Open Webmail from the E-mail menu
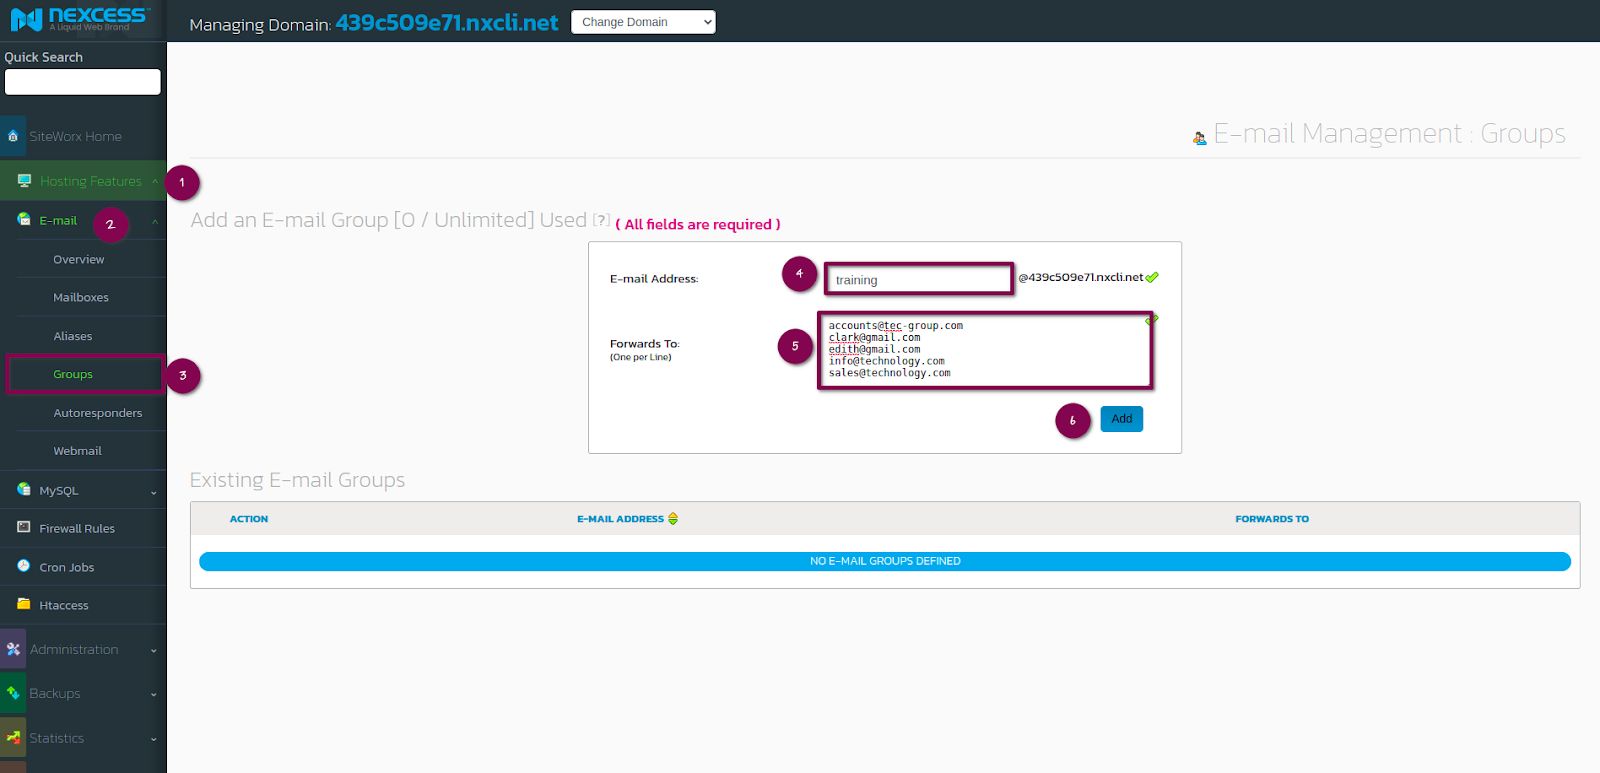Screen dimensions: 1600x773 (x=78, y=451)
